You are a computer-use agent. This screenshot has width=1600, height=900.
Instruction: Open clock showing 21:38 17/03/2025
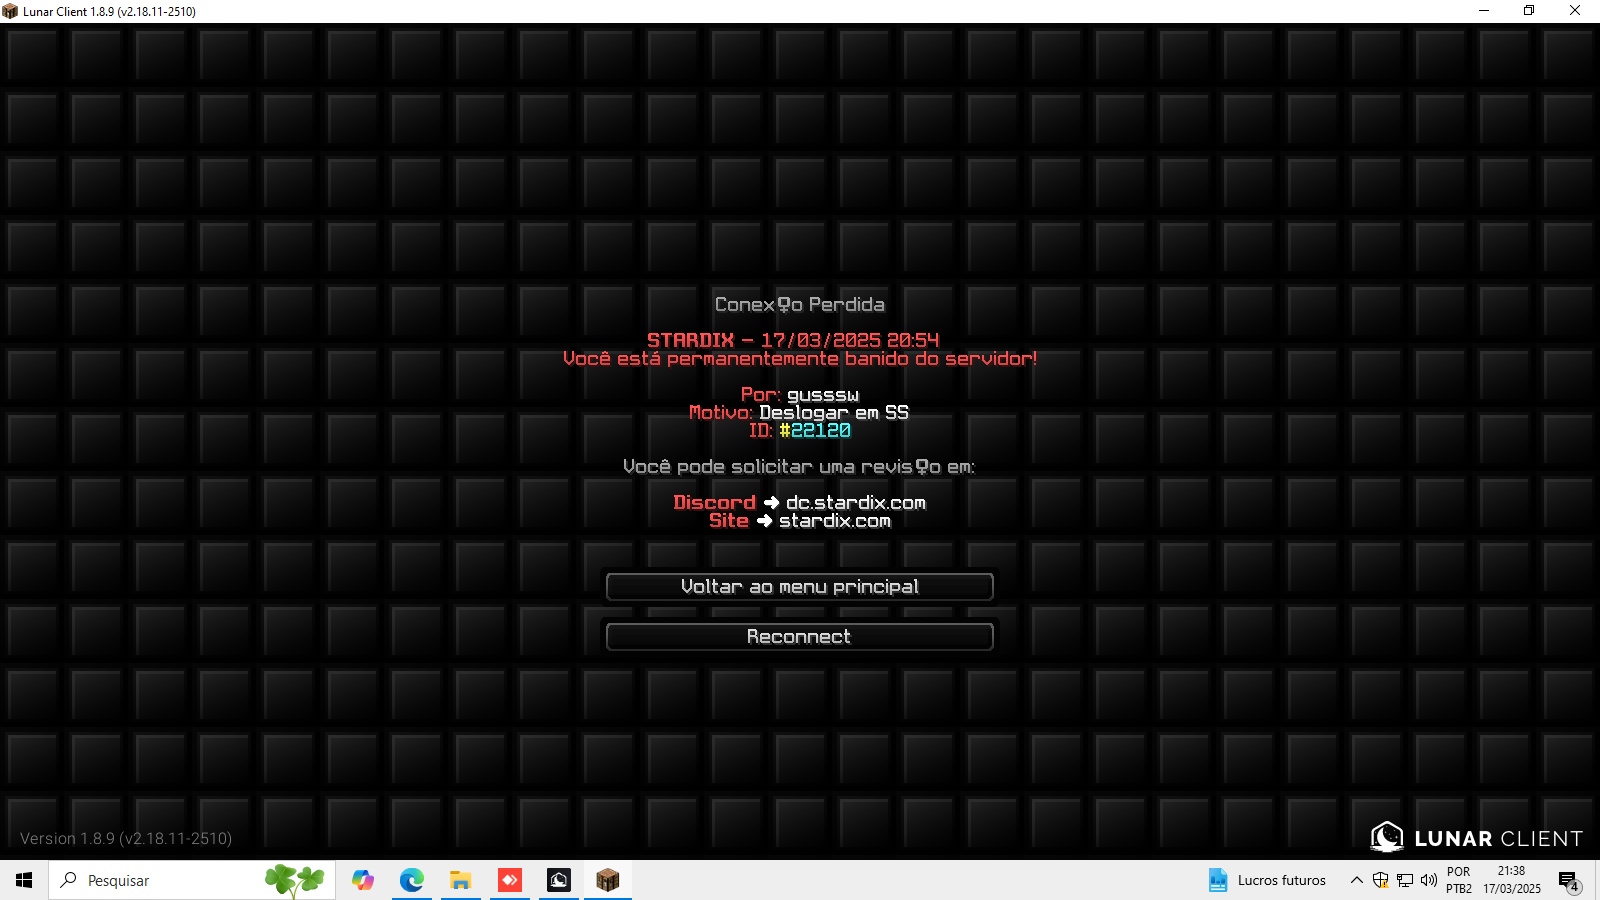[1512, 880]
